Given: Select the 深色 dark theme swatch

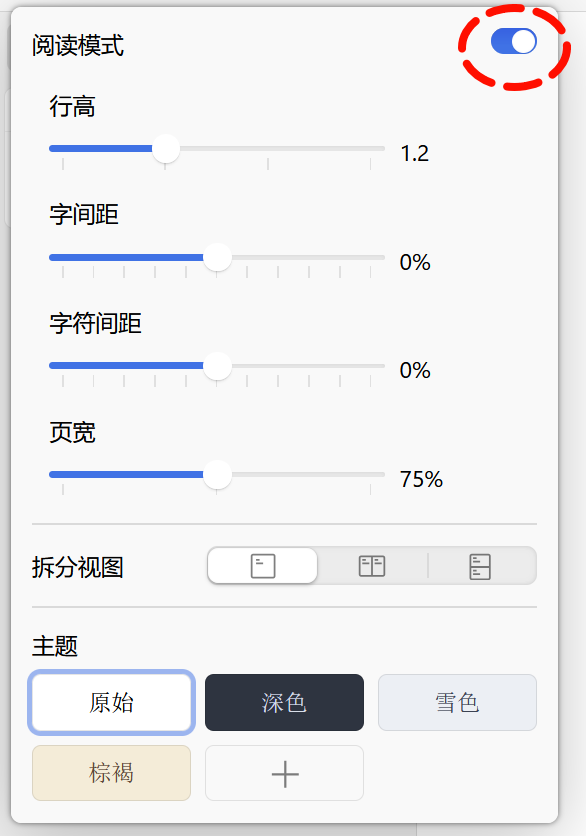Looking at the screenshot, I should tap(284, 703).
